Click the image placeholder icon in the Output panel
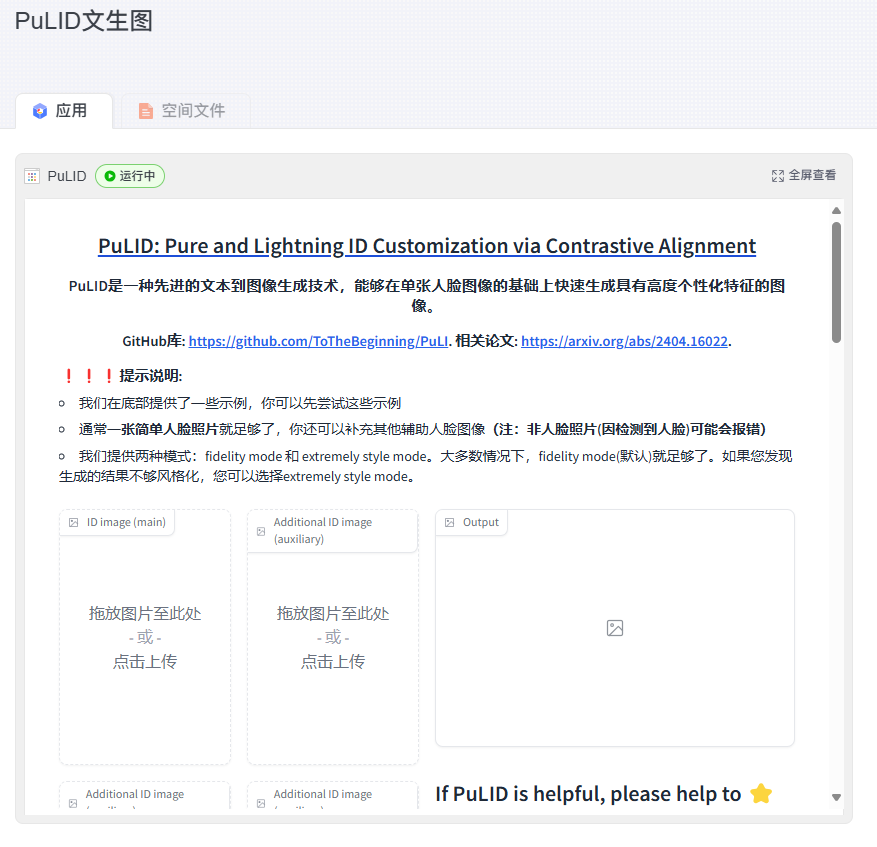Screen dimensions: 877x847 coord(614,627)
